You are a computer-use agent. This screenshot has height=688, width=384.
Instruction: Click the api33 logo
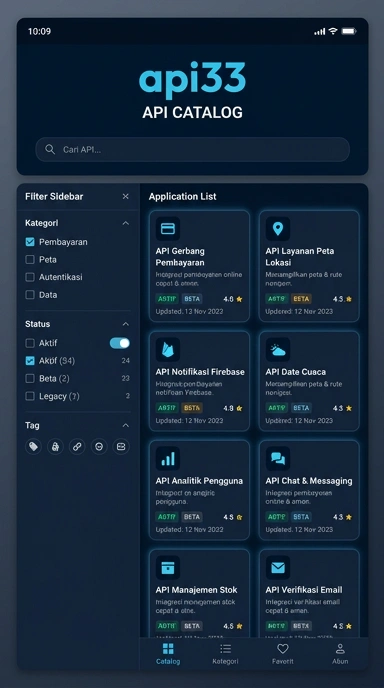(192, 80)
